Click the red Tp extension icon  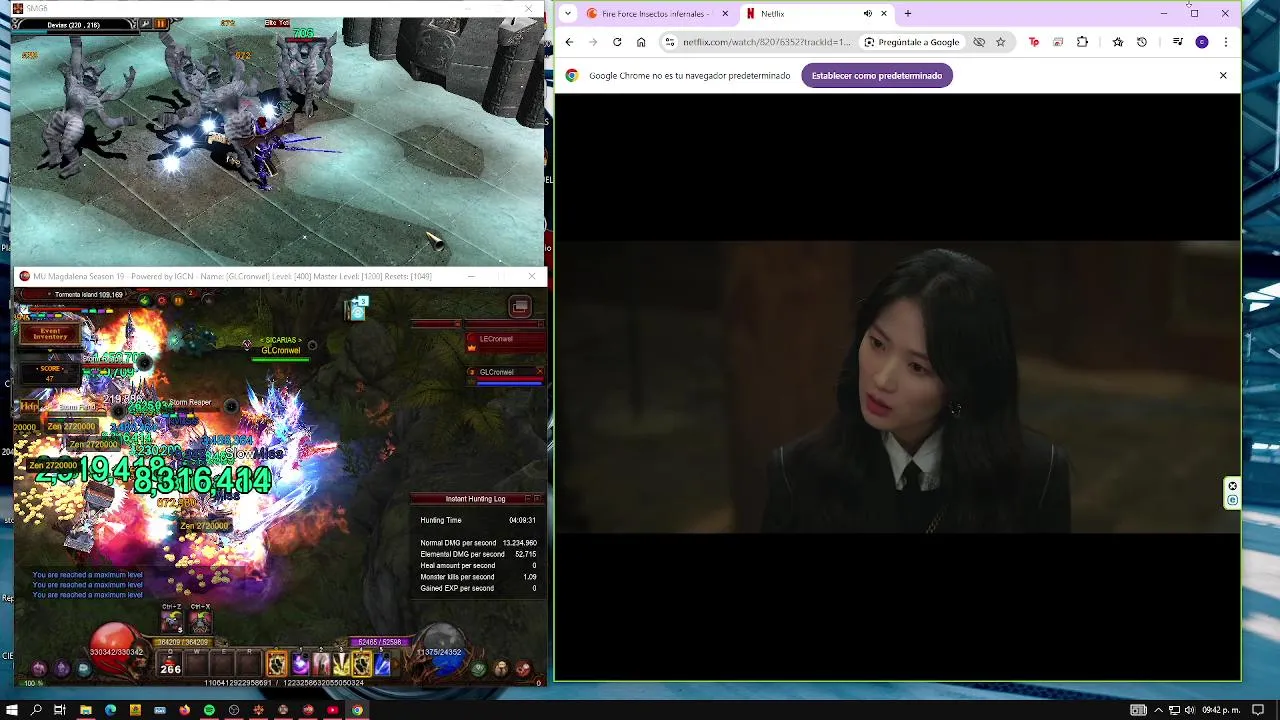click(x=1034, y=42)
